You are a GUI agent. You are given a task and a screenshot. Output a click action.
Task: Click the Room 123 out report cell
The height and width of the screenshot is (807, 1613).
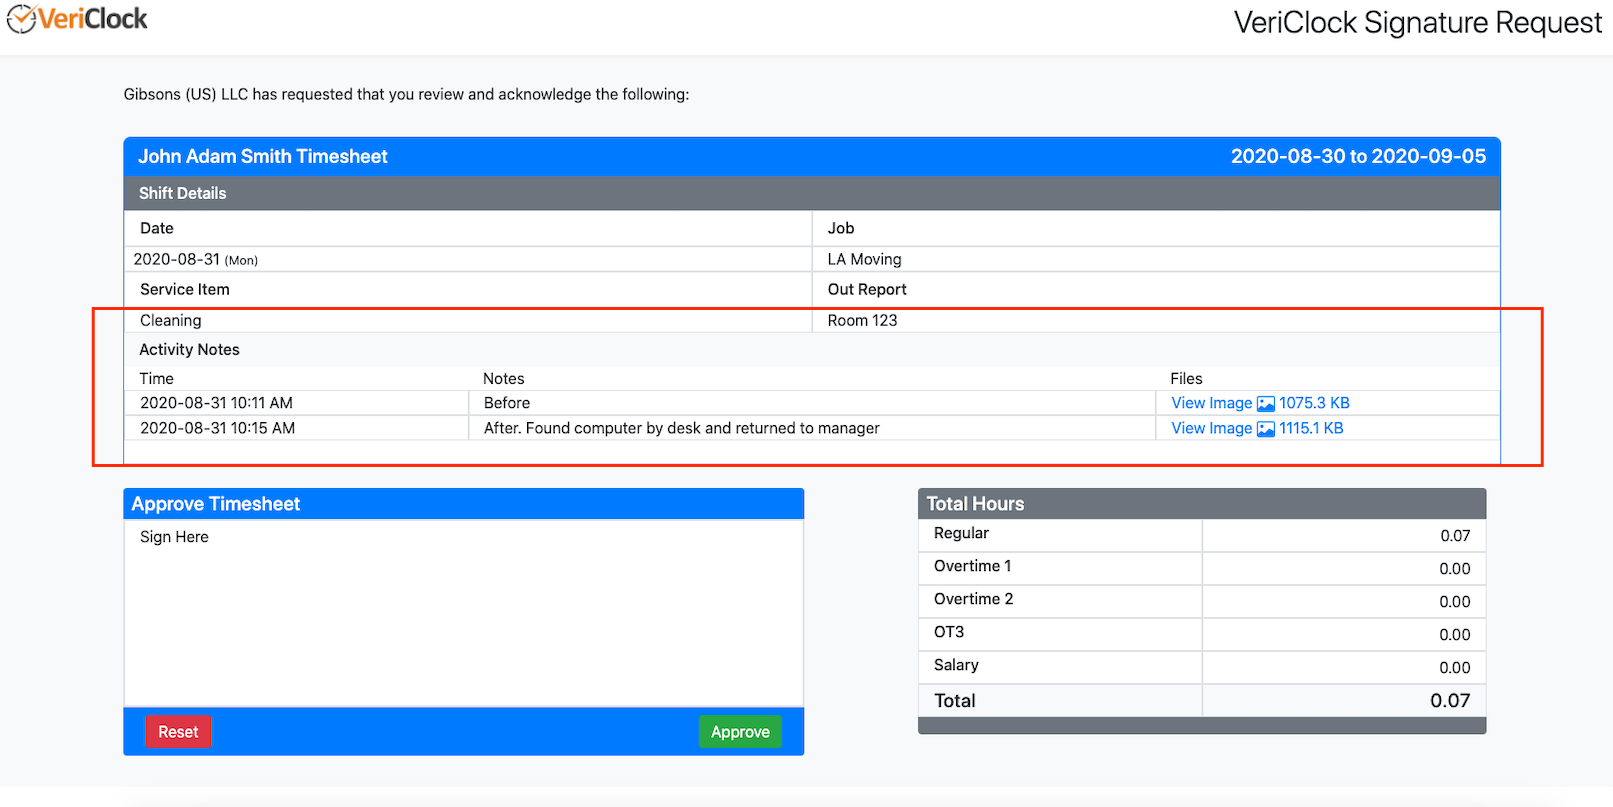[862, 321]
